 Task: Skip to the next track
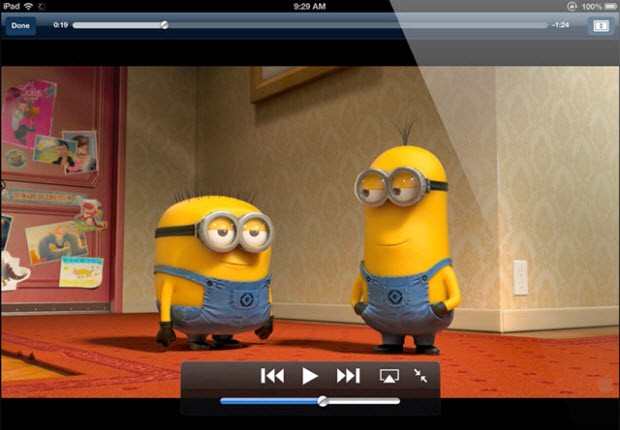[348, 376]
